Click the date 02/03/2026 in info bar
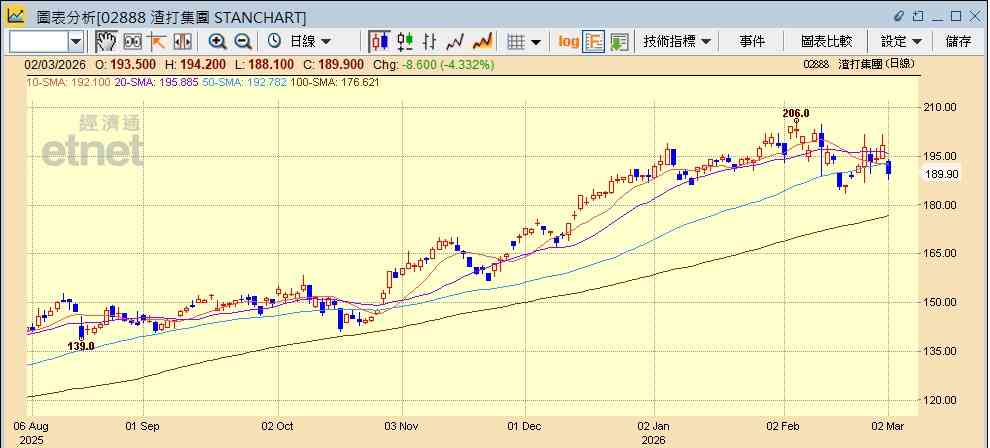The width and height of the screenshot is (990, 448). tap(56, 65)
